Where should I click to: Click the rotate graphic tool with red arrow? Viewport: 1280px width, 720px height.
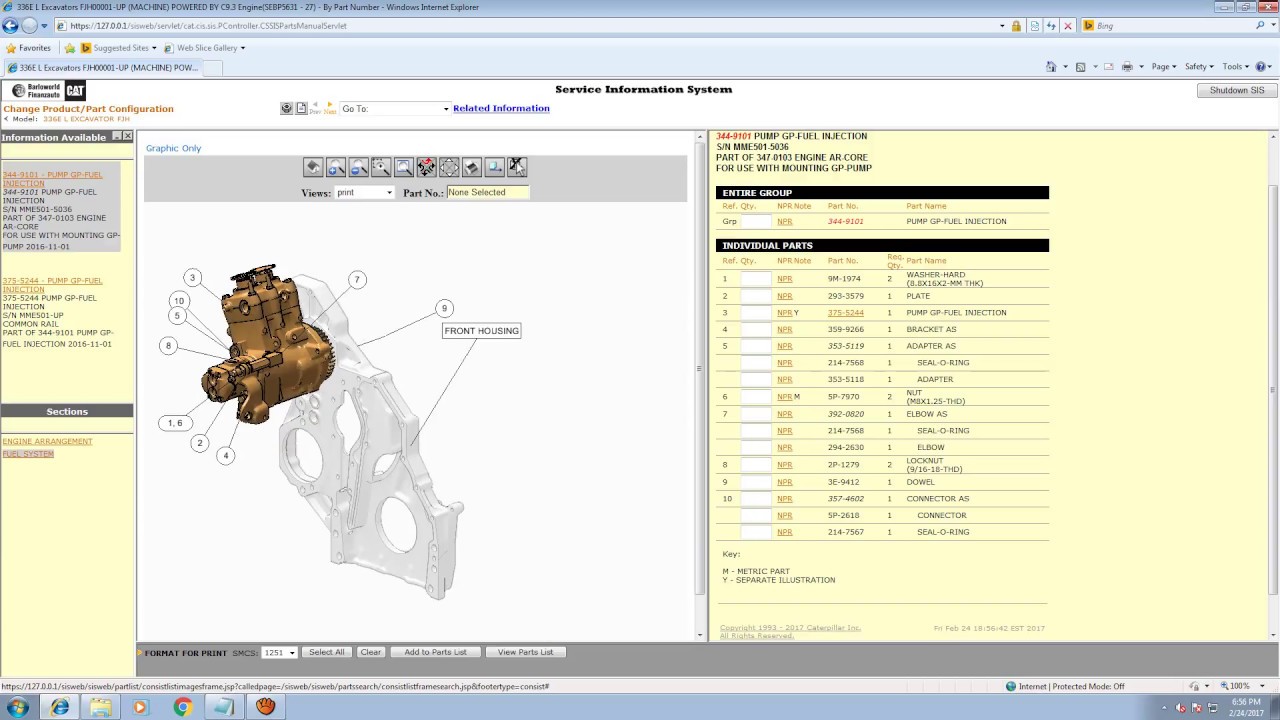(x=427, y=167)
